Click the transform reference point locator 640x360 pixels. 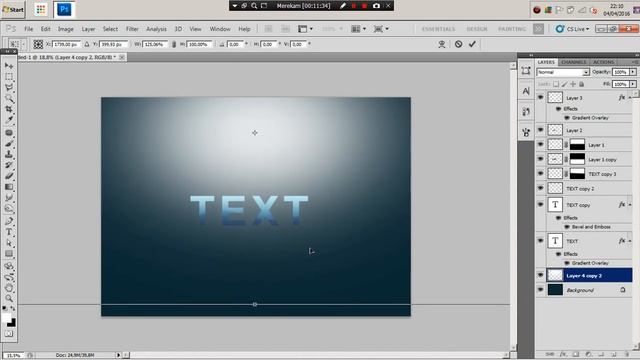(38, 44)
